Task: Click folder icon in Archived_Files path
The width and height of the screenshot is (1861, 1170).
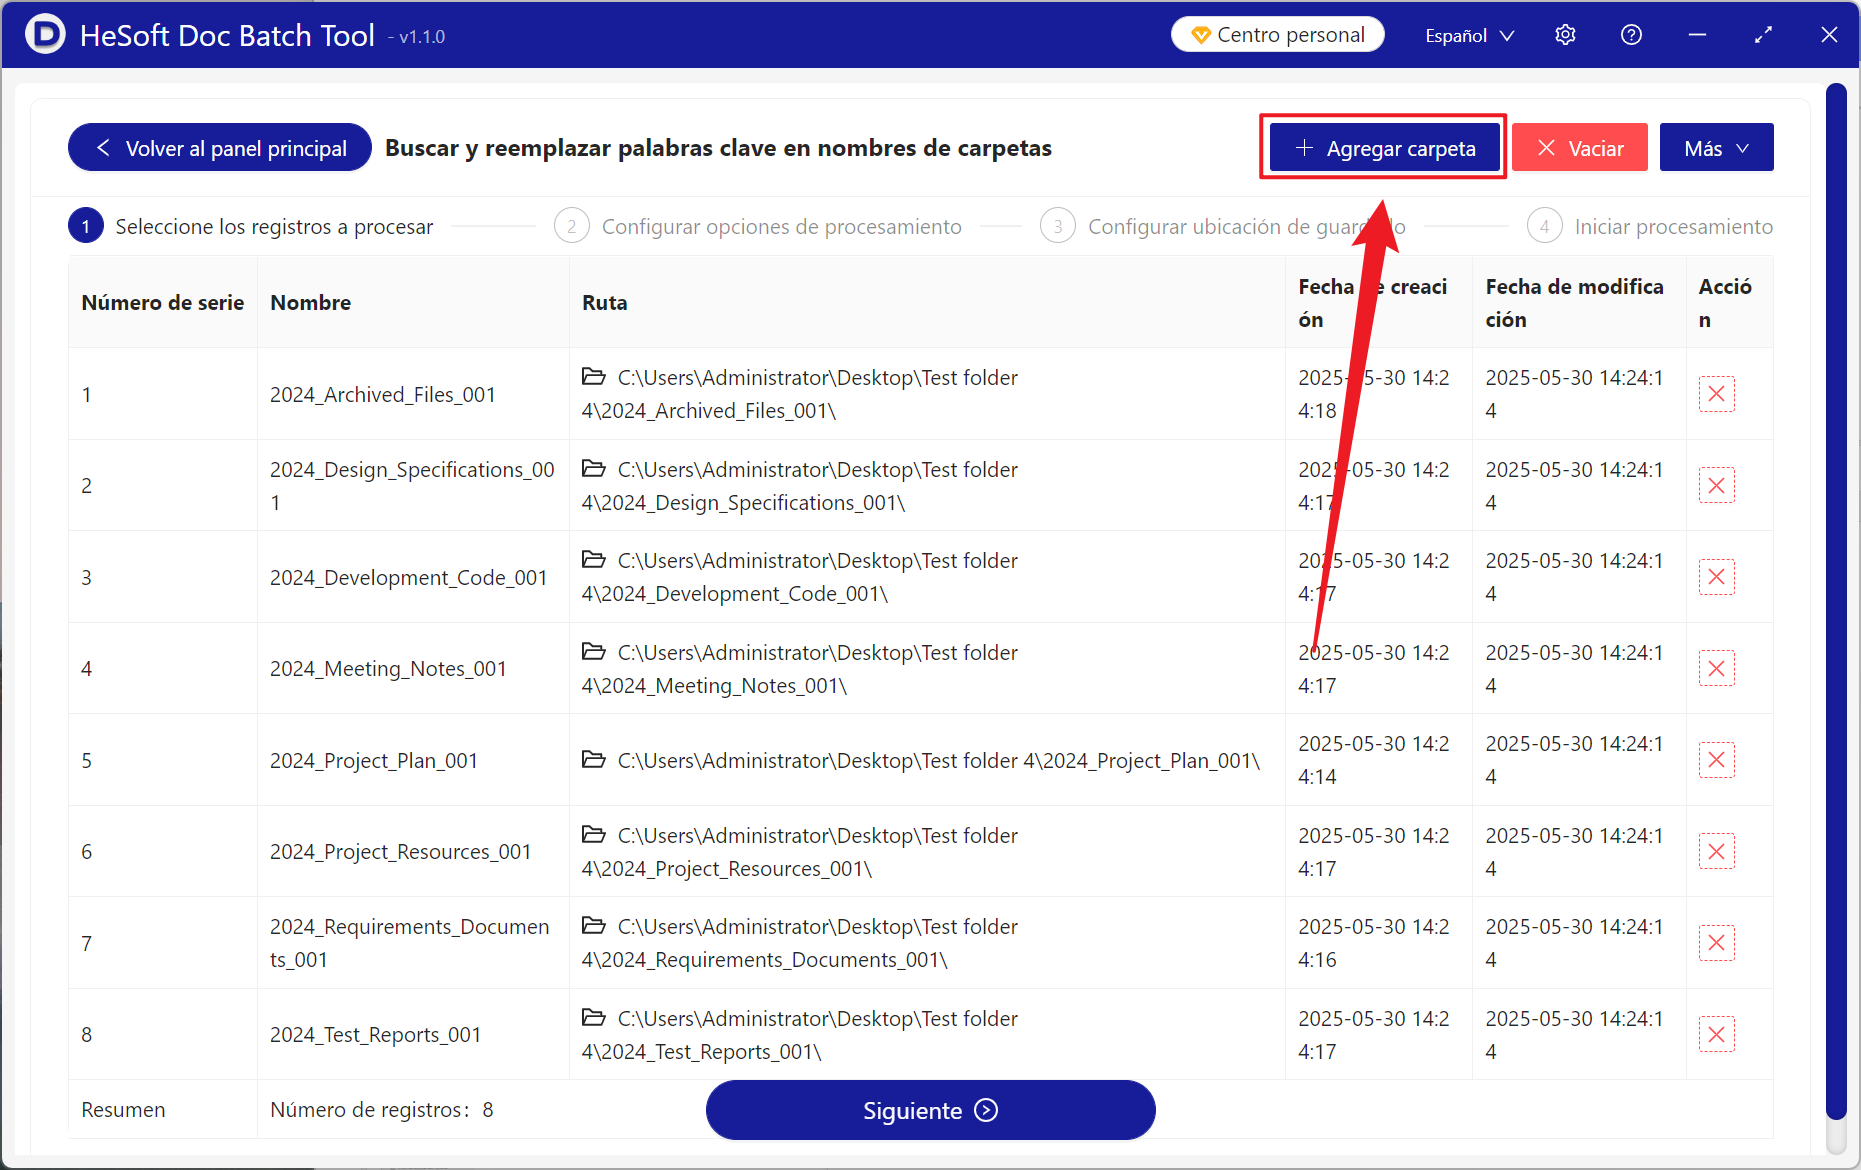Action: [x=594, y=377]
